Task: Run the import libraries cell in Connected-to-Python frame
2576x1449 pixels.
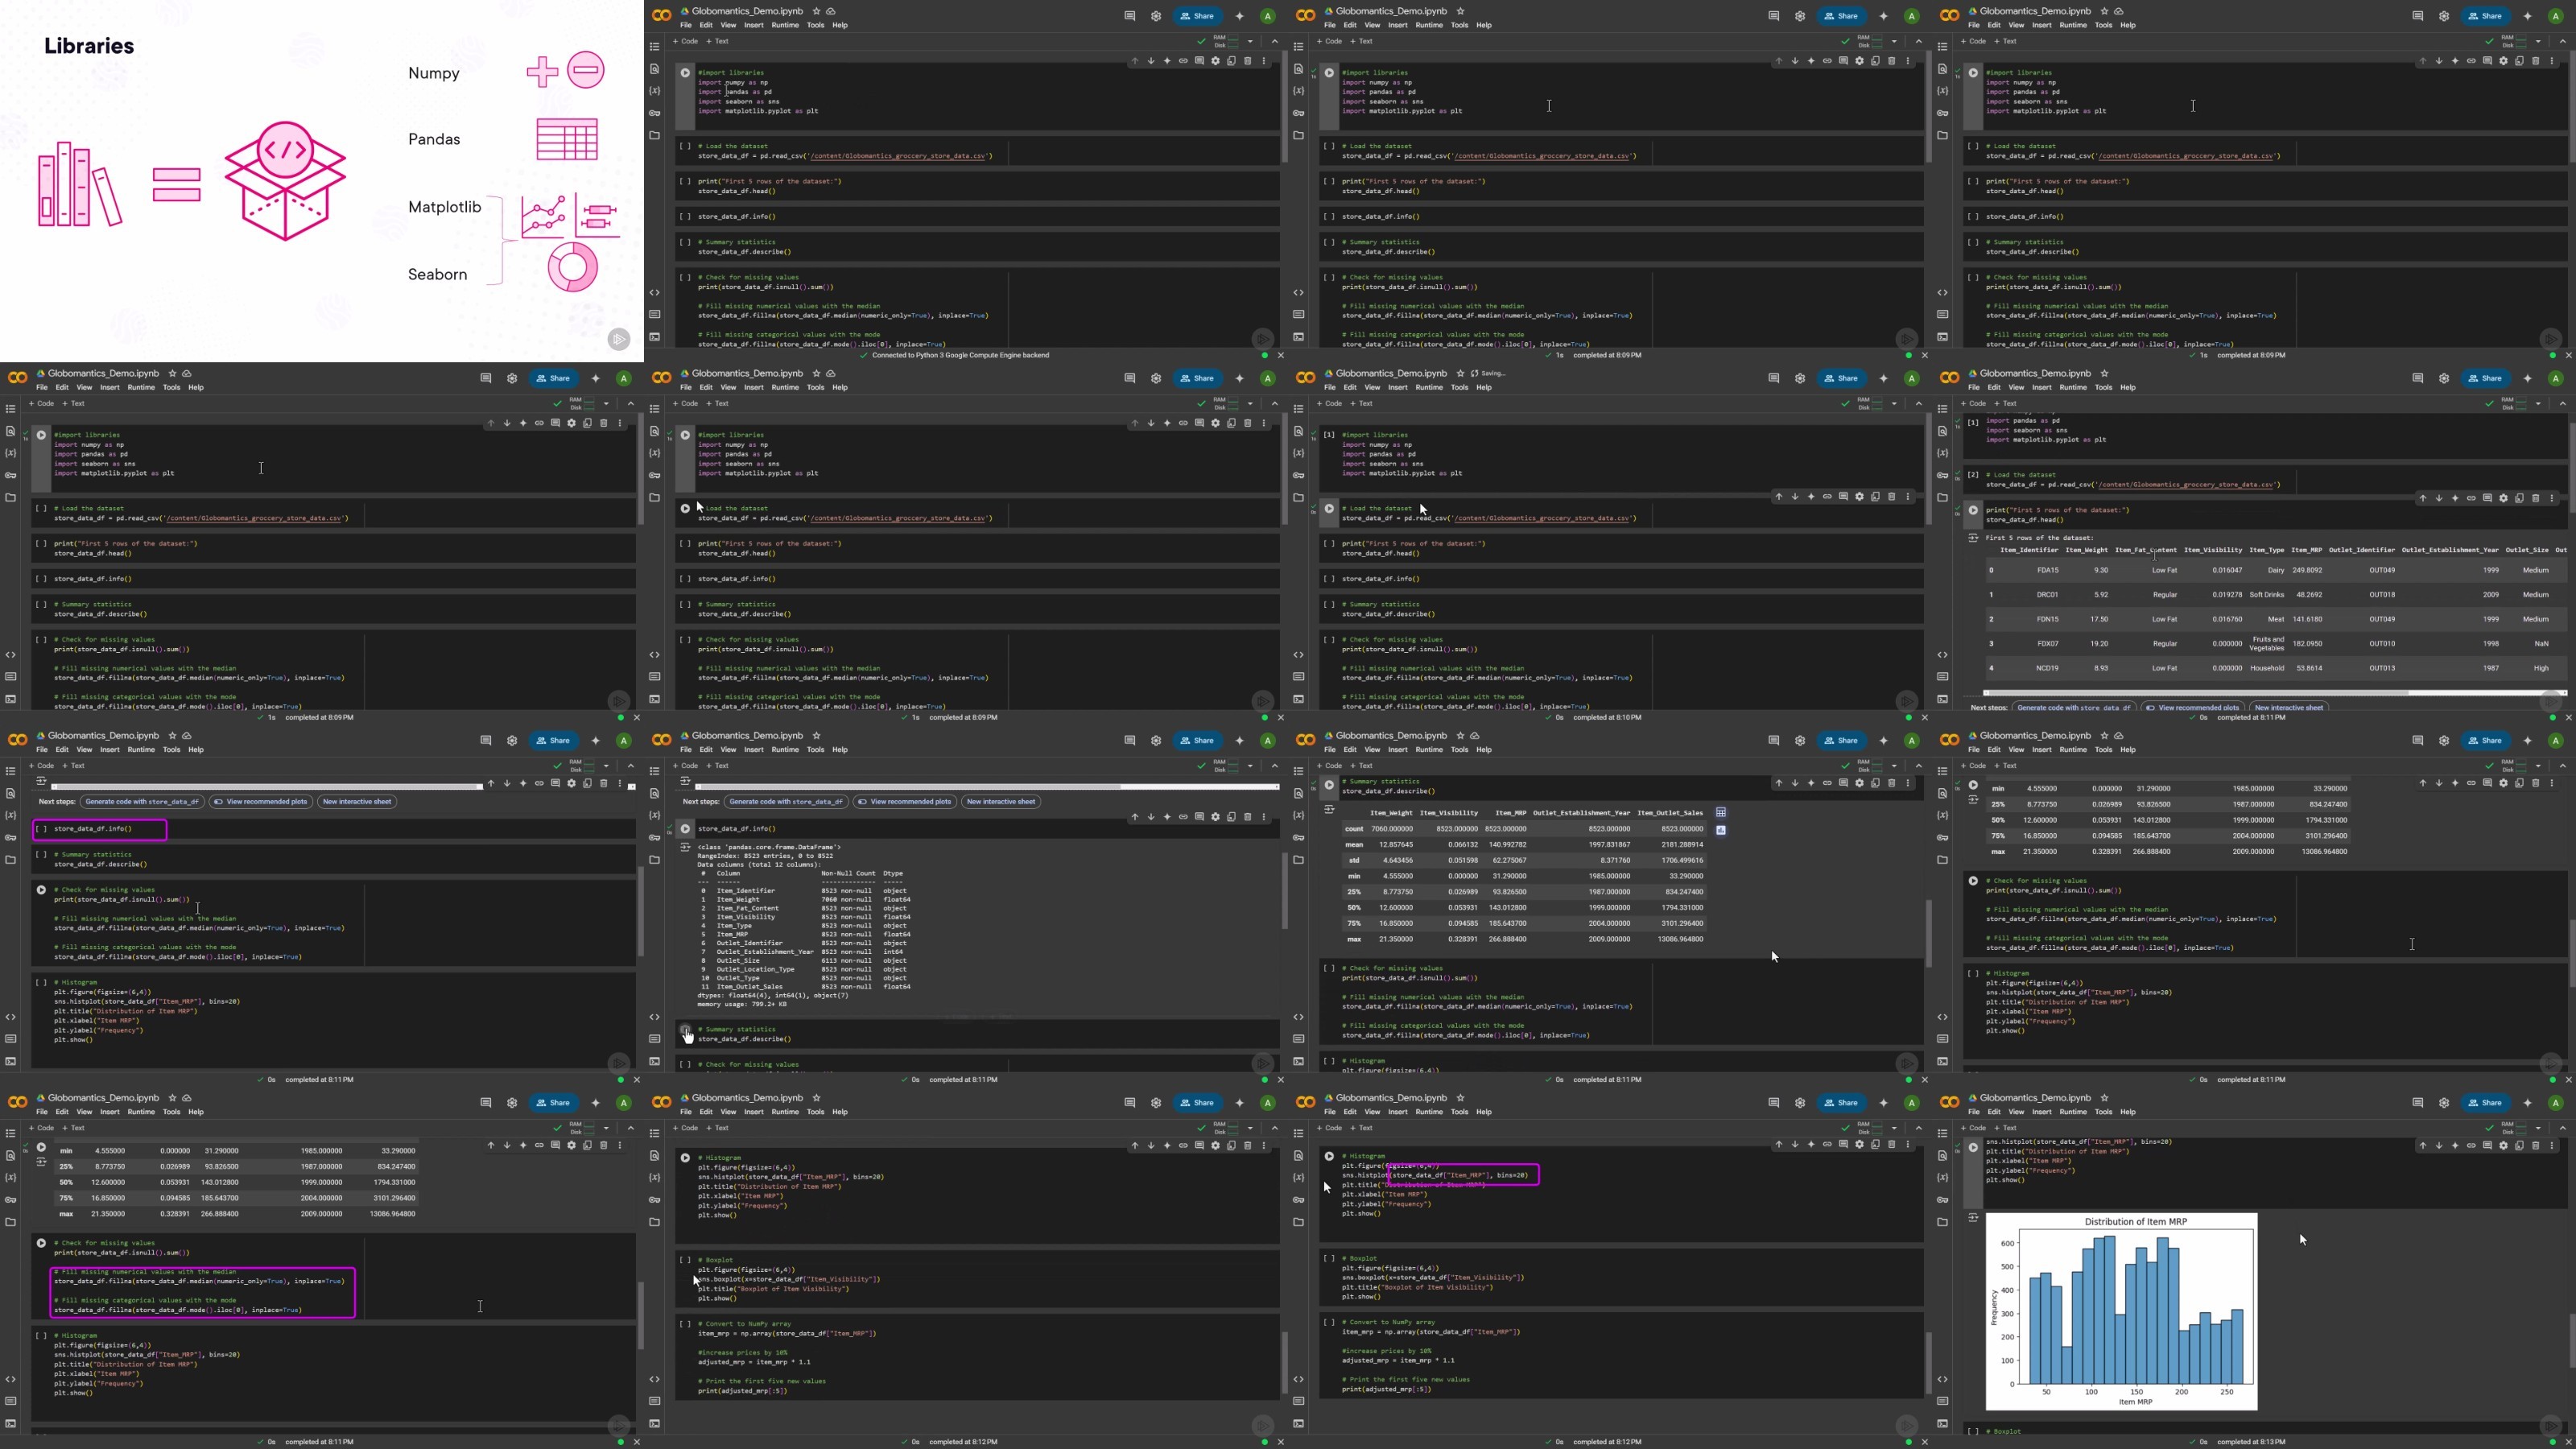Action: [685, 73]
